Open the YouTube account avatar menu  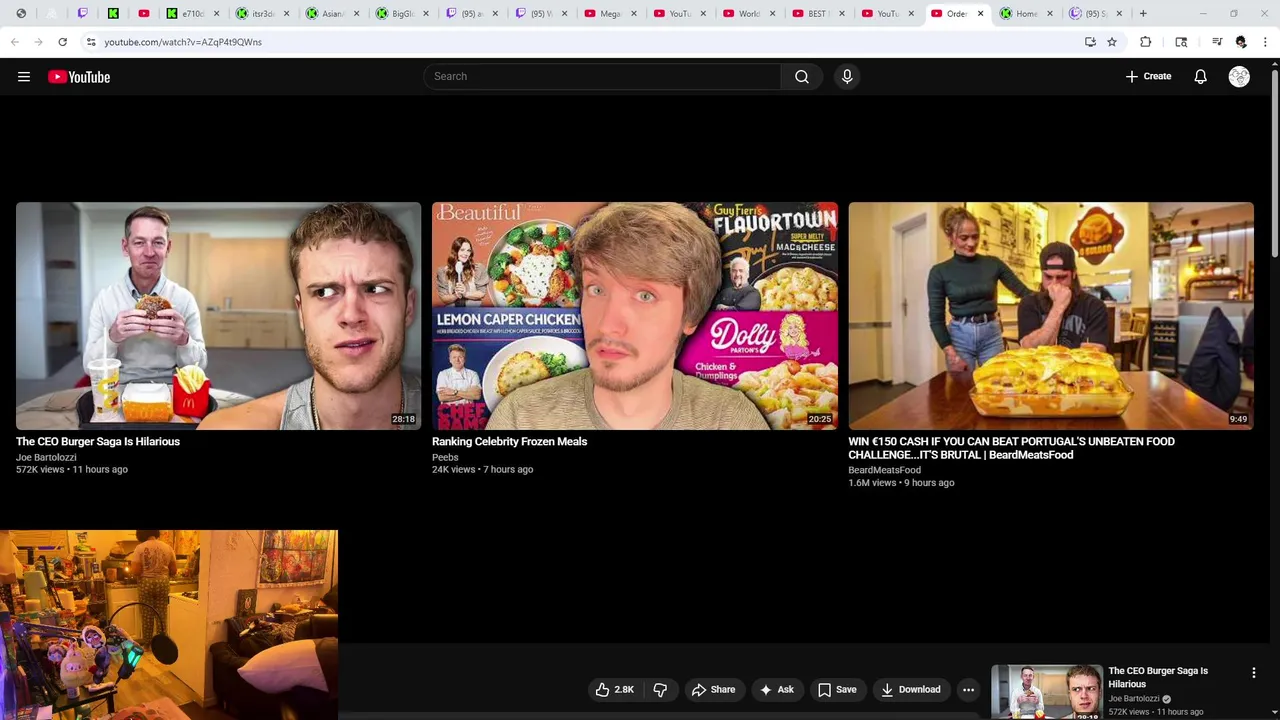click(1239, 77)
